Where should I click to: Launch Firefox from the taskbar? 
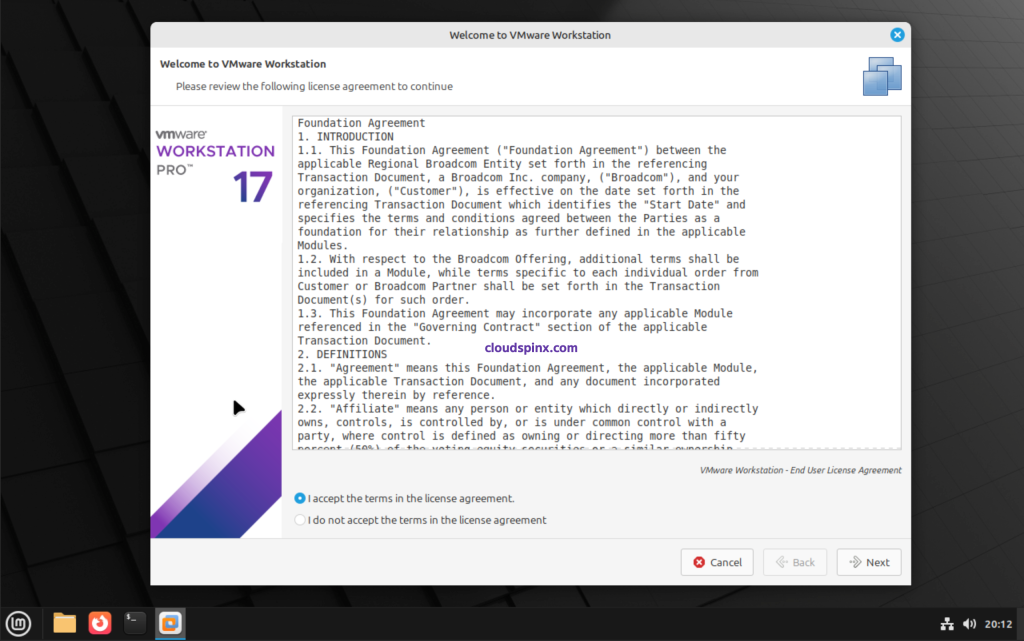[x=99, y=622]
